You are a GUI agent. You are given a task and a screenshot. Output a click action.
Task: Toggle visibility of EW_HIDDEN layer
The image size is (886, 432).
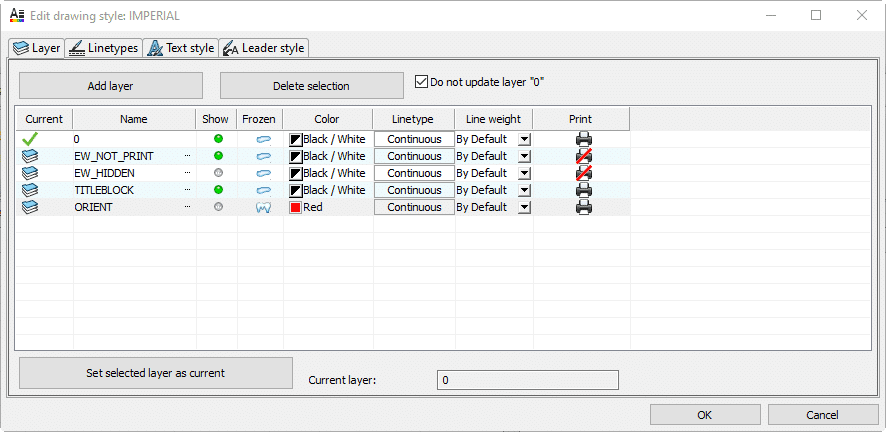pos(218,173)
